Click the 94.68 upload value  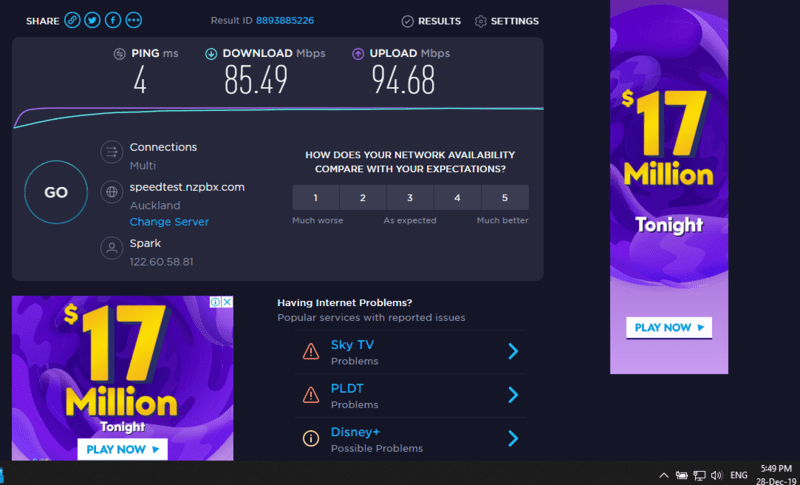tap(403, 80)
